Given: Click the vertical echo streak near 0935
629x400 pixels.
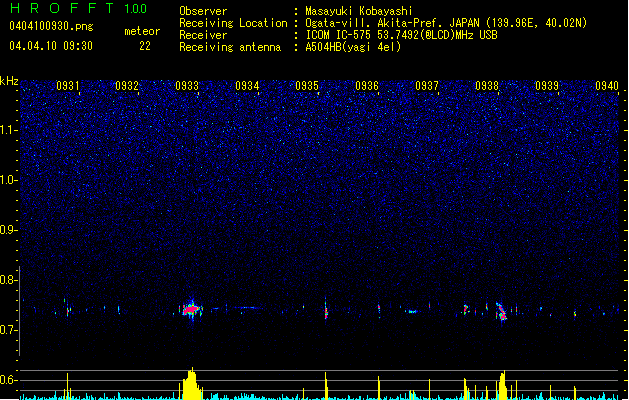Looking at the screenshot, I should 326,311.
